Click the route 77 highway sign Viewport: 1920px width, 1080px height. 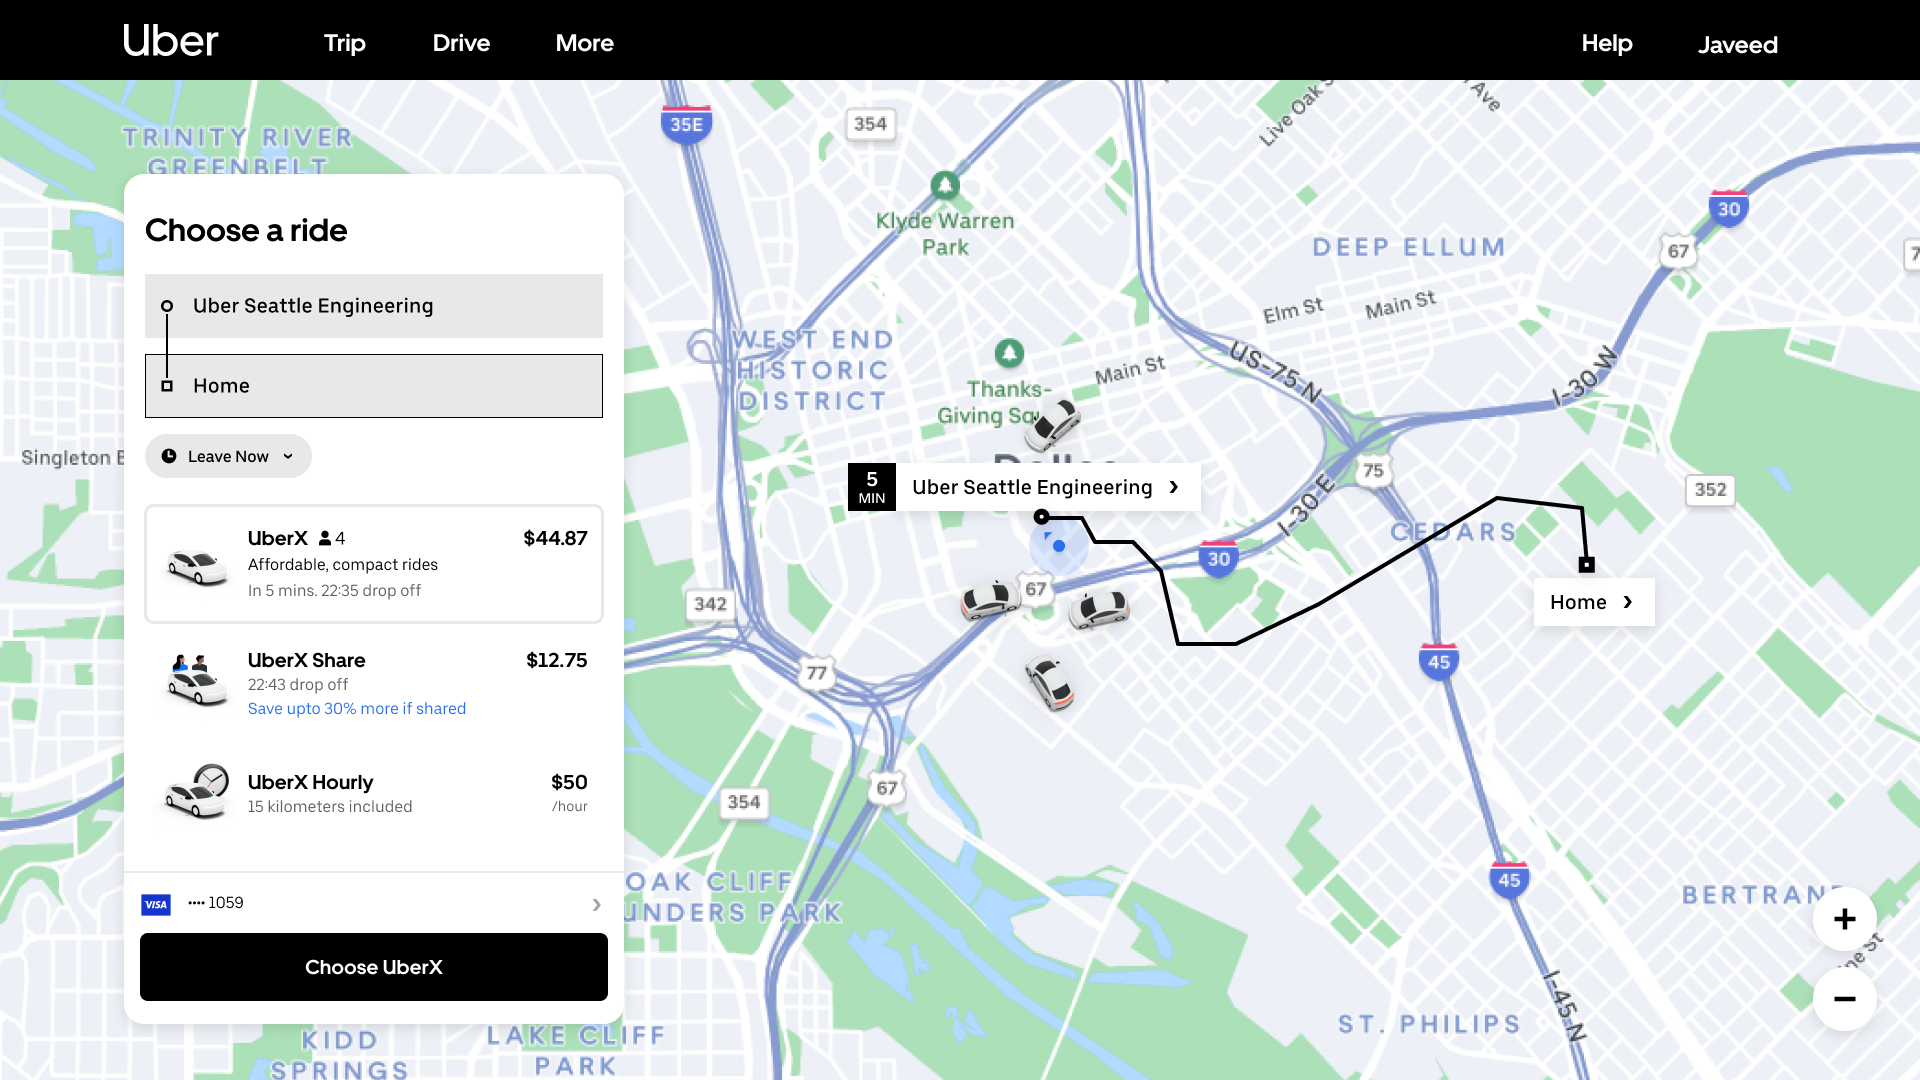tap(817, 673)
